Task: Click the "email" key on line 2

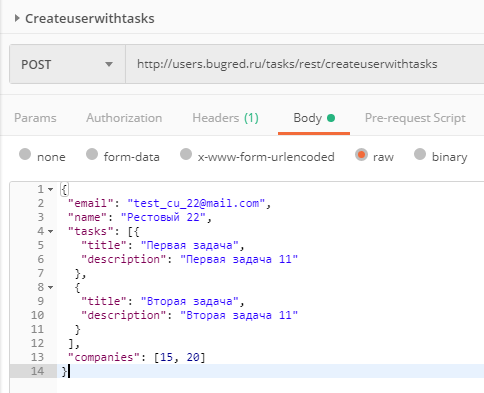Action: [91, 203]
